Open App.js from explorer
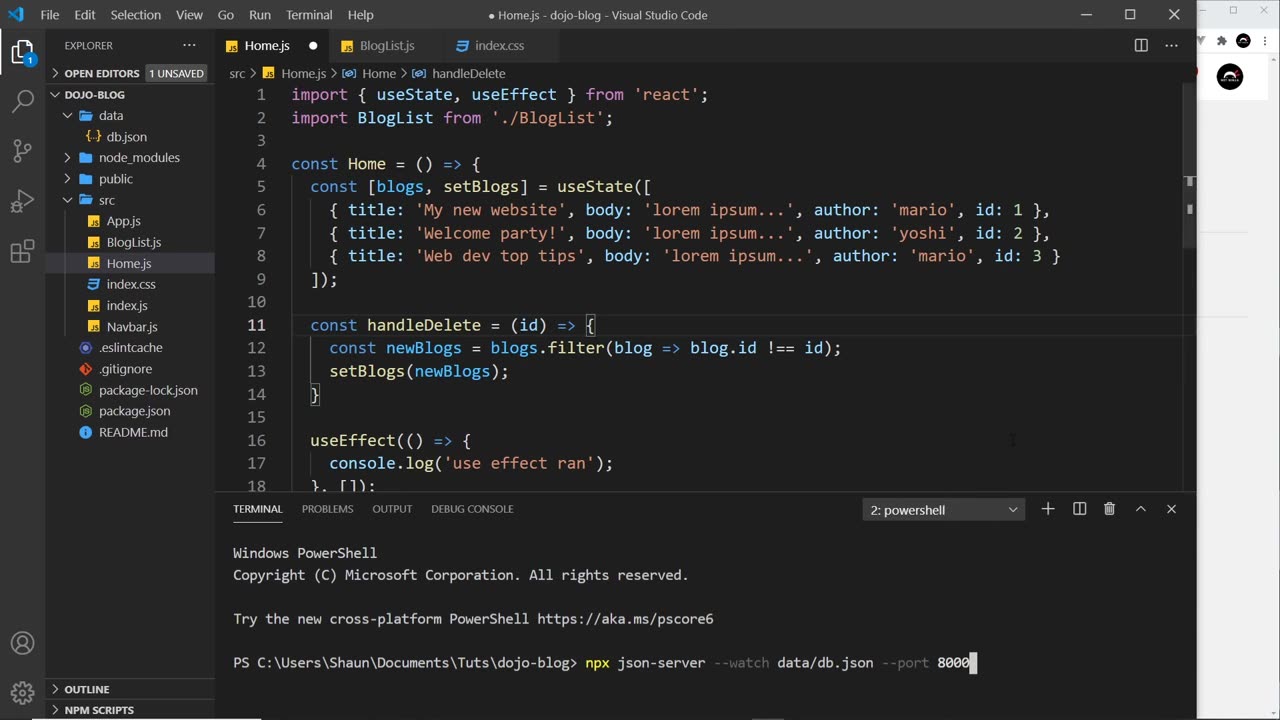 tap(130, 221)
